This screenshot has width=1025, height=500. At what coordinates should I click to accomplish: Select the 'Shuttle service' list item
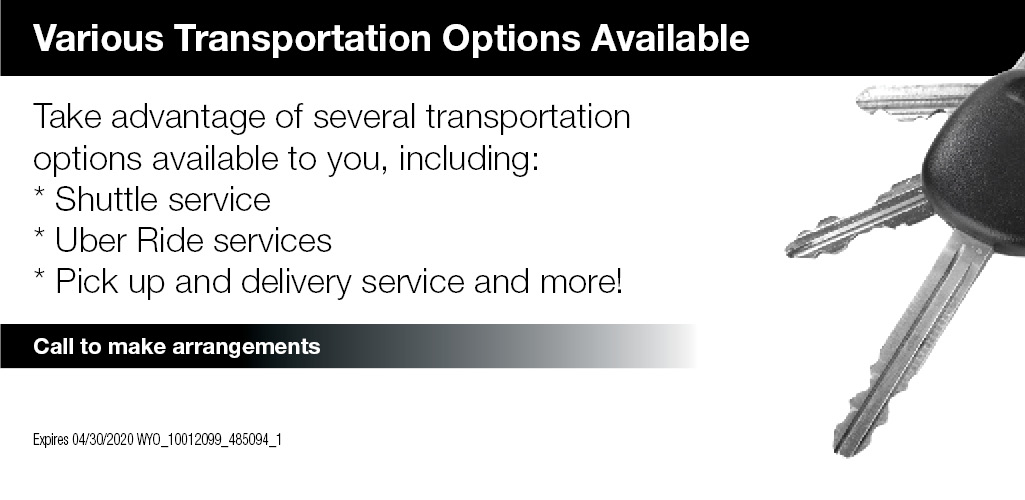click(163, 200)
